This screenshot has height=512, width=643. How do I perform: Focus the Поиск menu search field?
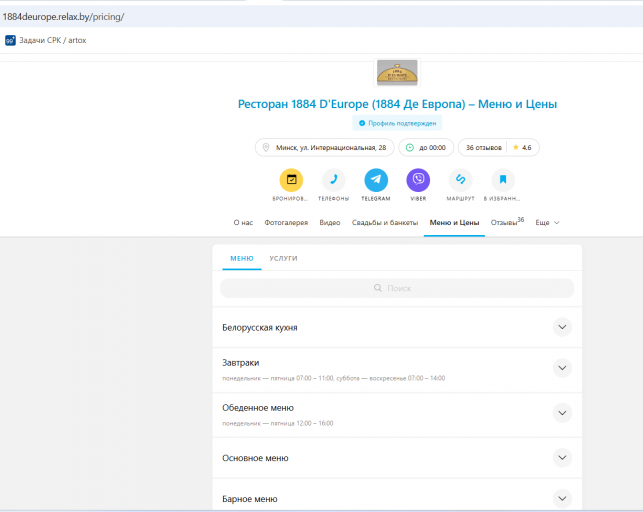397,288
